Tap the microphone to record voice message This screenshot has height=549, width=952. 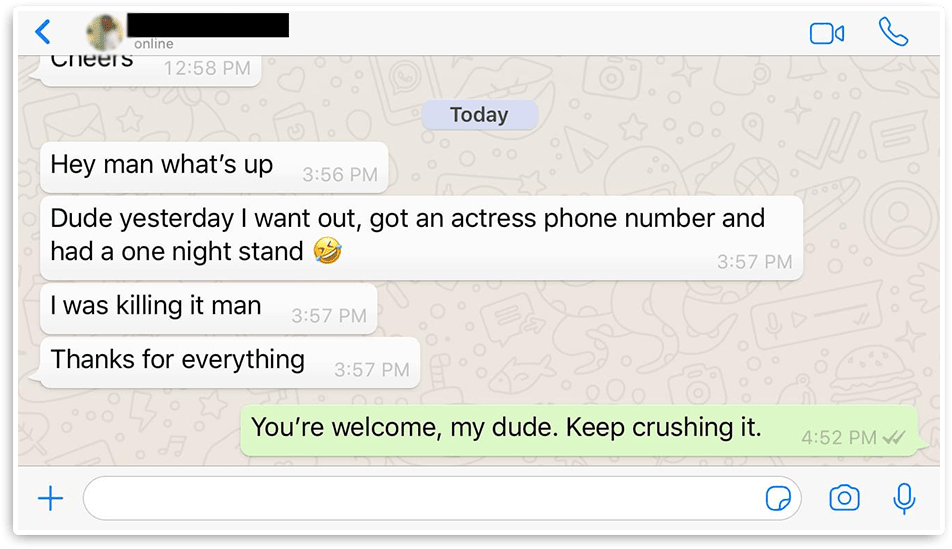904,499
